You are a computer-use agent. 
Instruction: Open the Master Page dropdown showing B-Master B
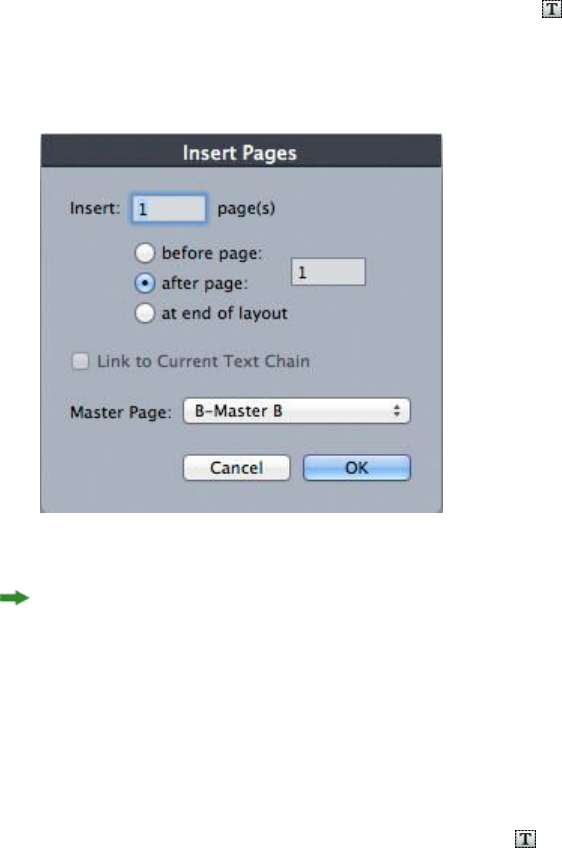(x=296, y=411)
